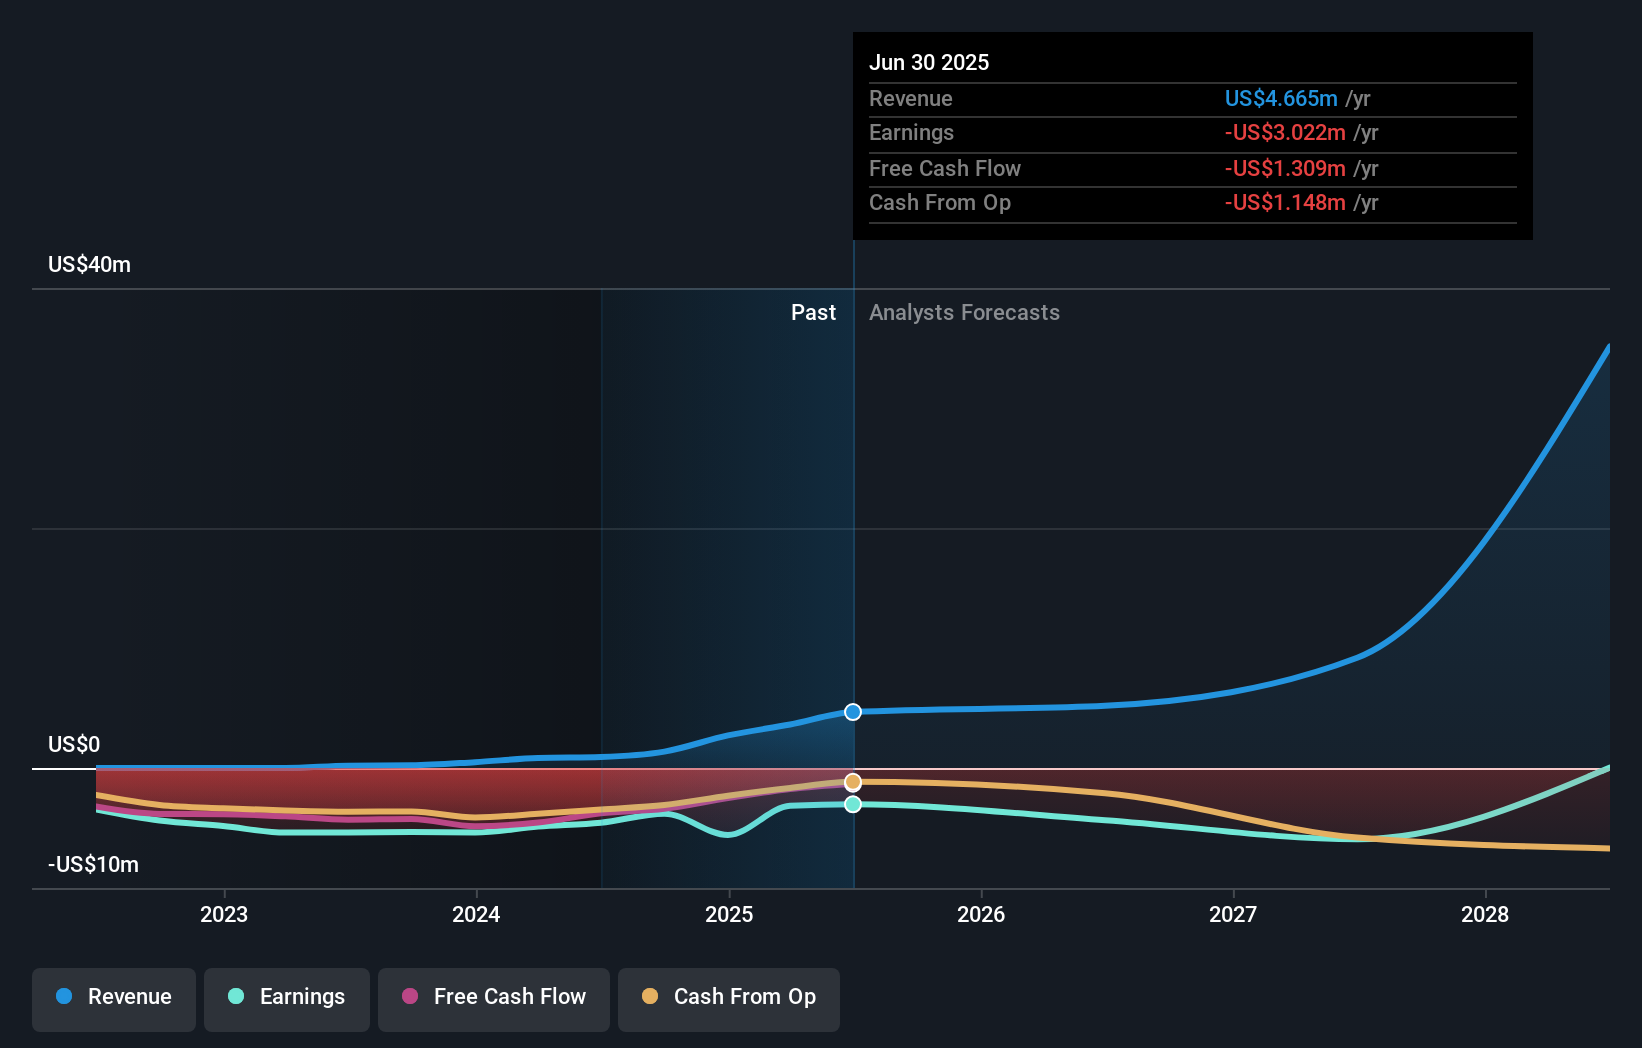Click the 2027 x-axis label
This screenshot has width=1642, height=1048.
tap(1233, 914)
